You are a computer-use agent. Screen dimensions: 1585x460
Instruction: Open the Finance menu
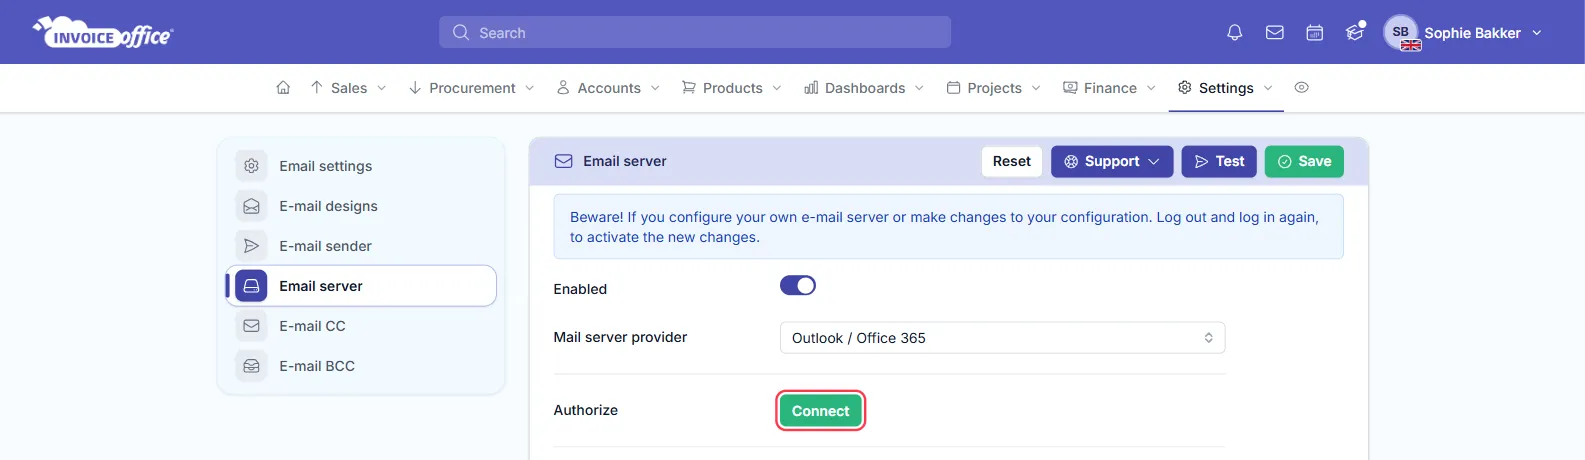click(1109, 88)
